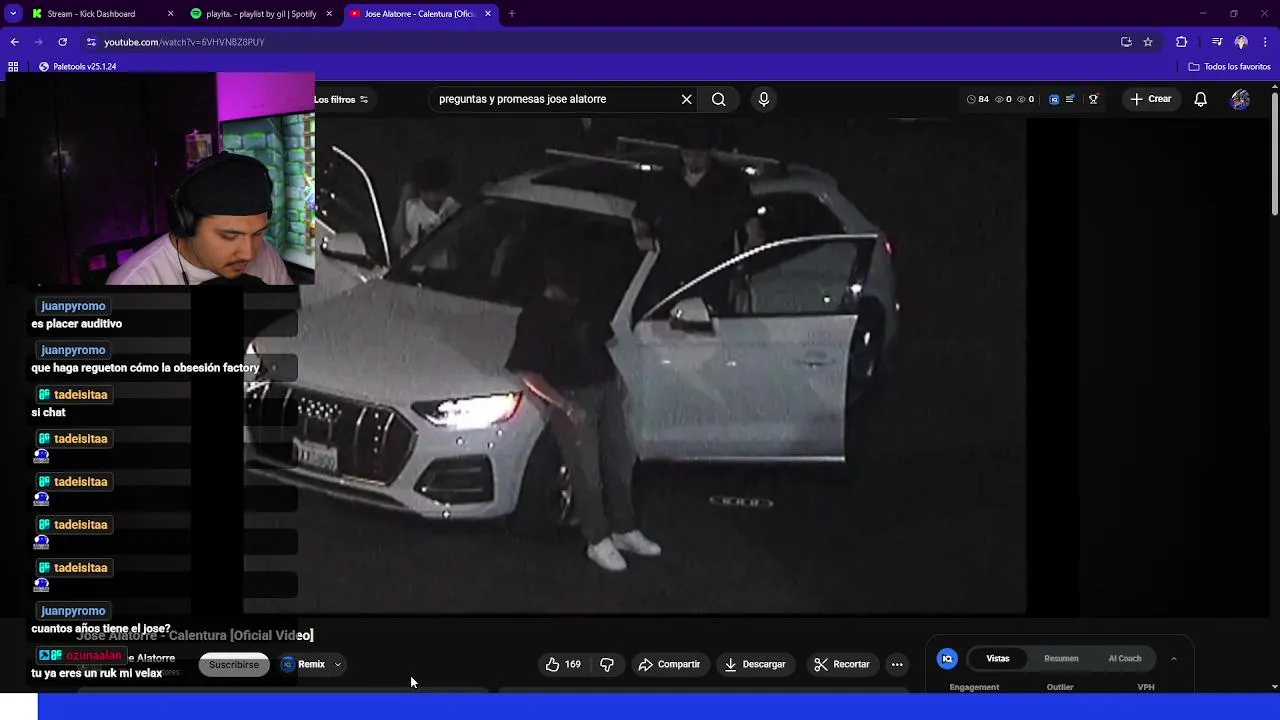Open the Paletools v25.1.24 bookmark
Screen dimensions: 1280x720
pyautogui.click(x=77, y=67)
